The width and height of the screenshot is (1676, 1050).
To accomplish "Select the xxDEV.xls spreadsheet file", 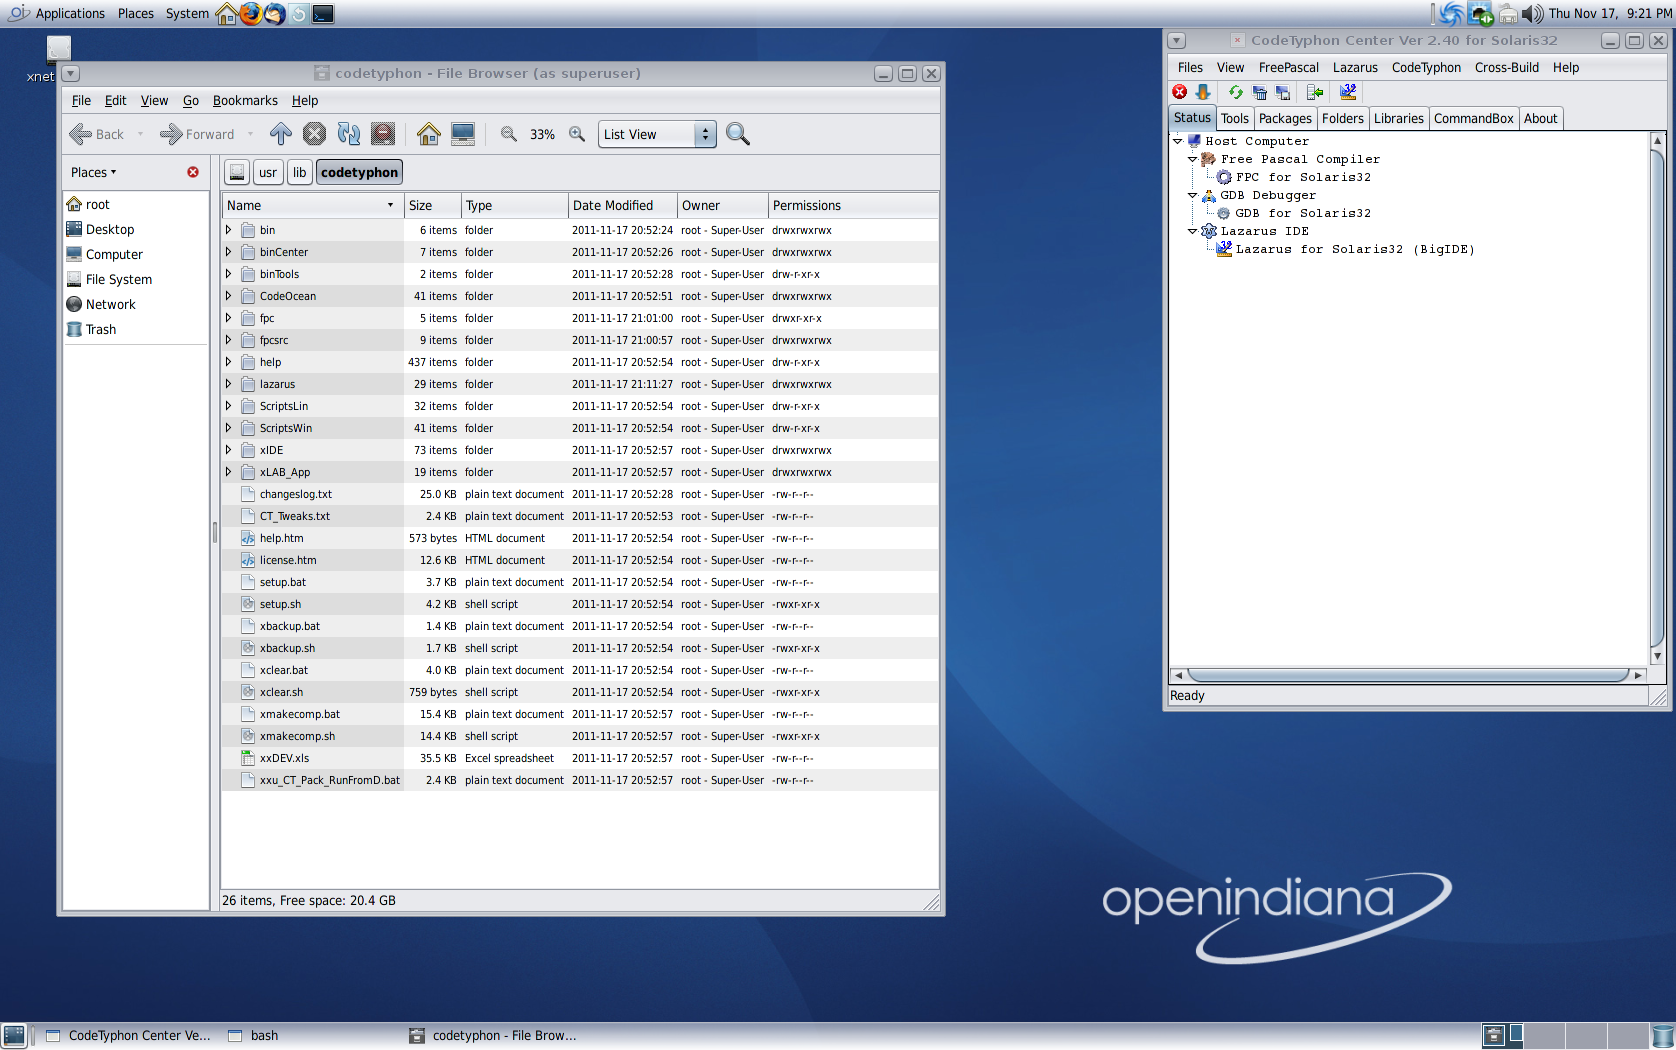I will [x=580, y=758].
